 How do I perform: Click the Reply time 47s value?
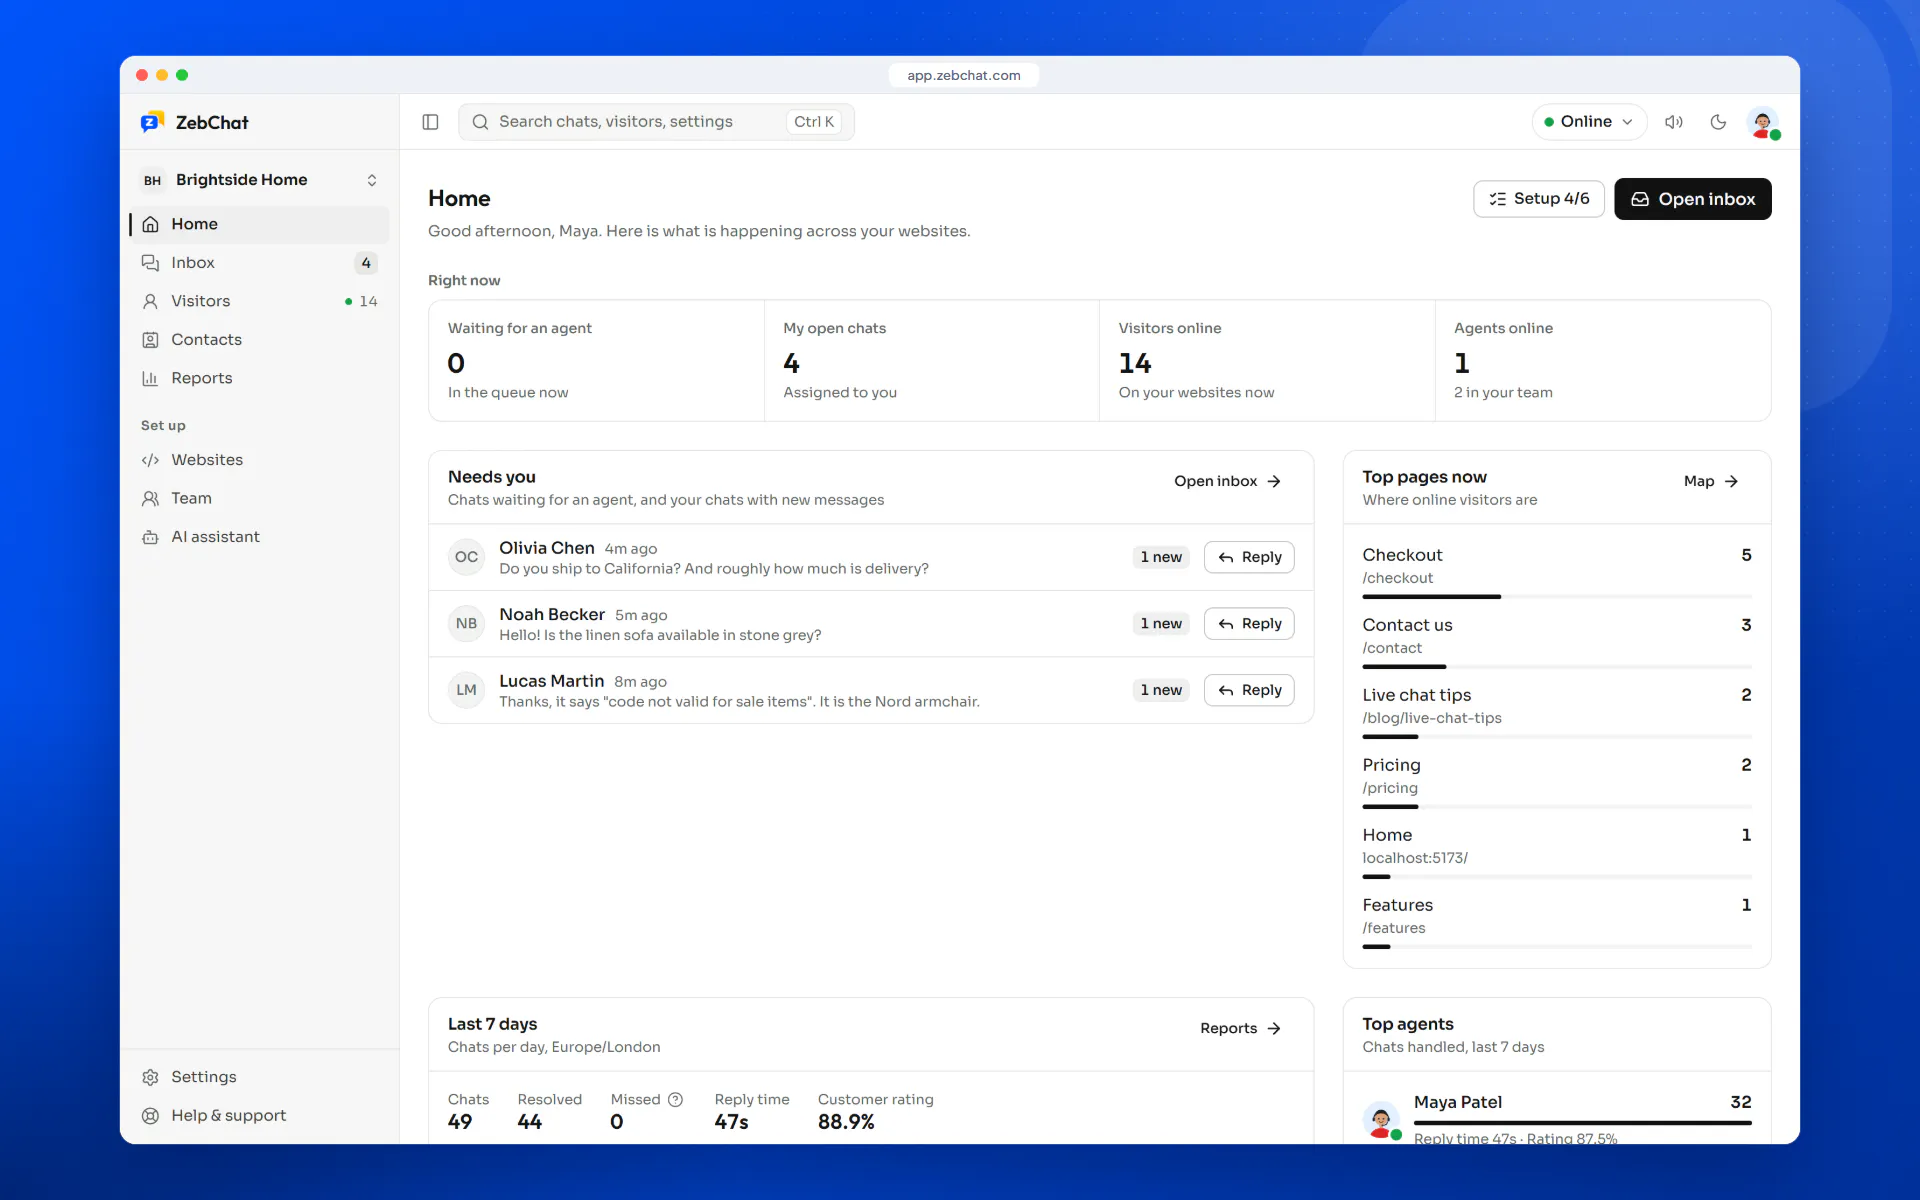pos(731,1122)
